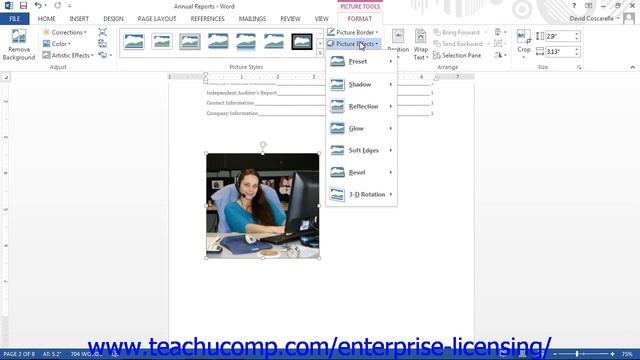Open the Preset effects submenu
The width and height of the screenshot is (640, 360).
pyautogui.click(x=361, y=62)
